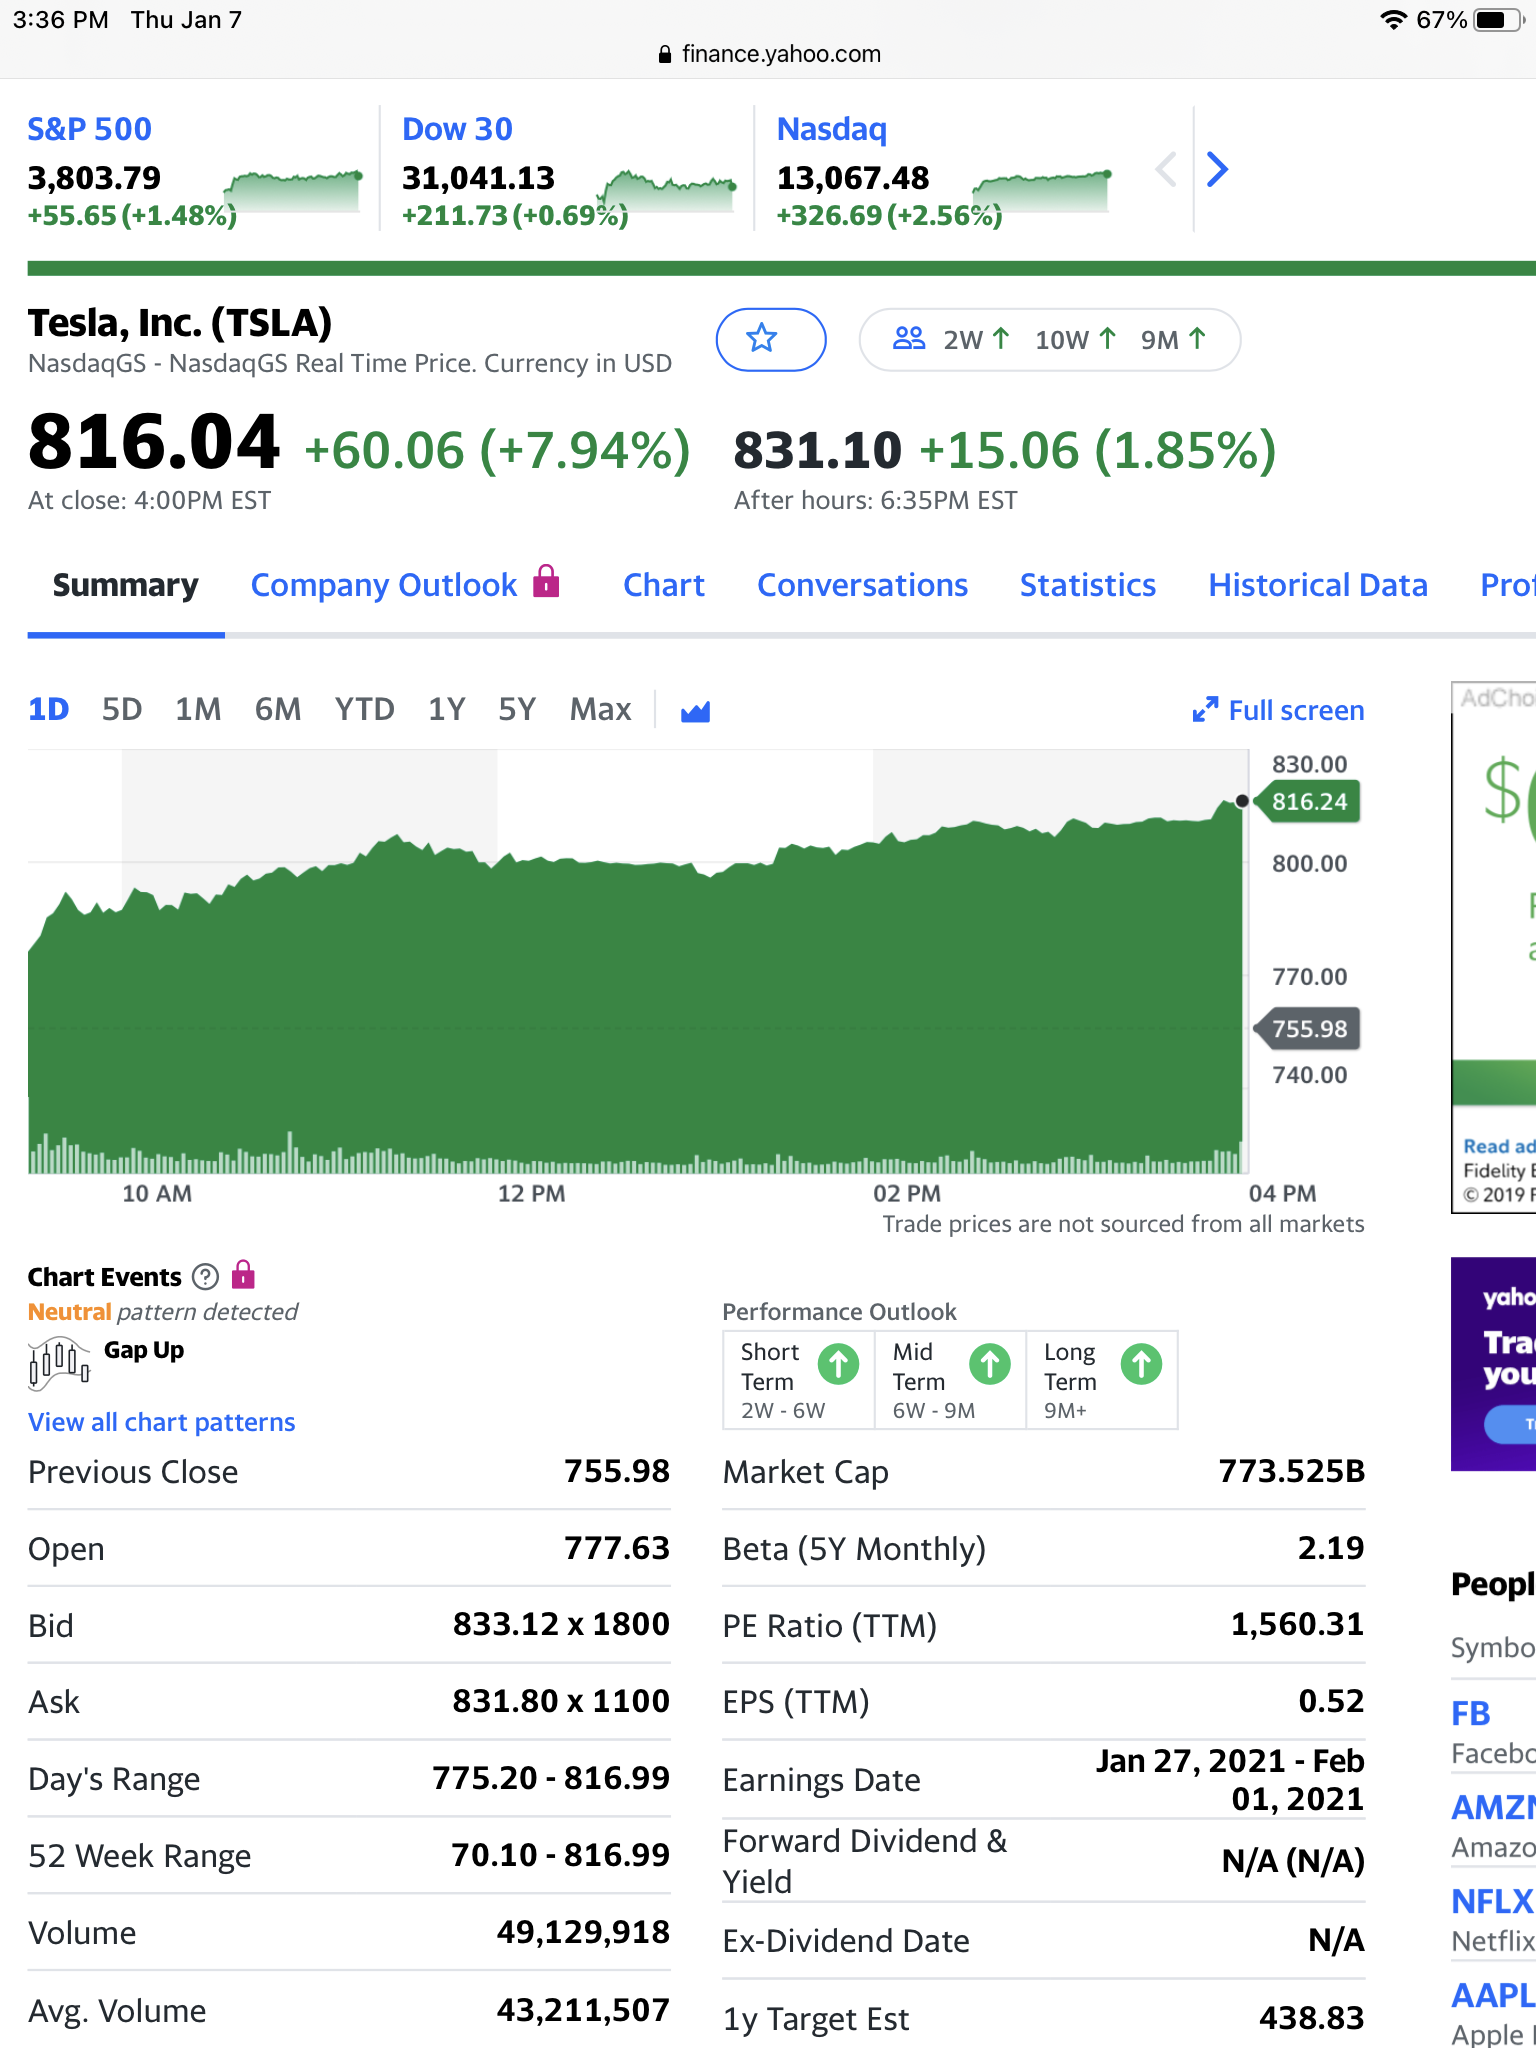Viewport: 1536px width, 2048px height.
Task: Tap the Gap Up candlestick pattern icon
Action: [59, 1362]
